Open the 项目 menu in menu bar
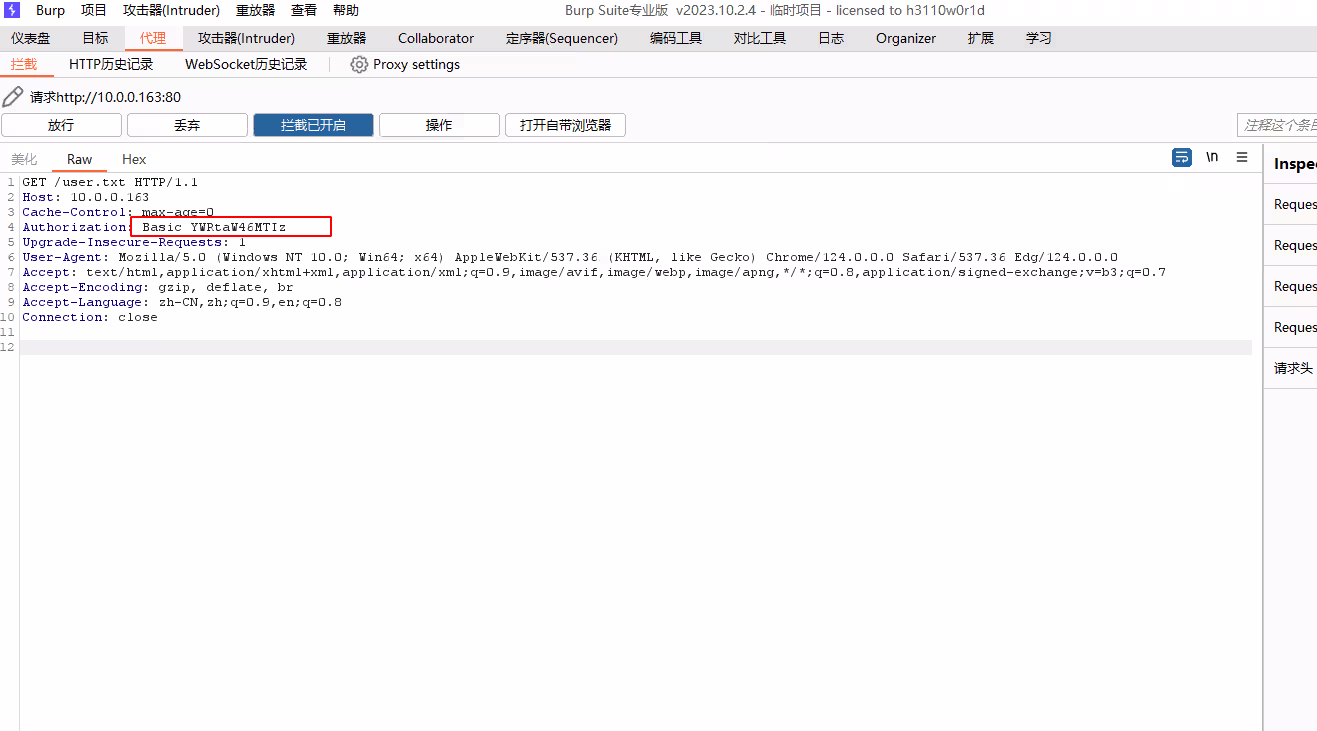The height and width of the screenshot is (731, 1317). [x=94, y=11]
